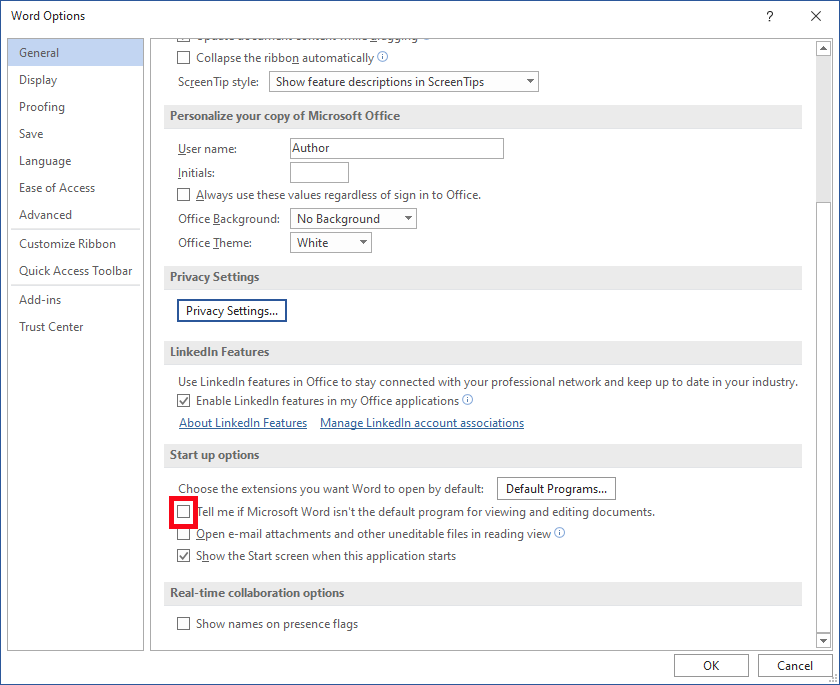Viewport: 840px width, 685px height.
Task: Open the ScreenTip style dropdown
Action: [404, 82]
